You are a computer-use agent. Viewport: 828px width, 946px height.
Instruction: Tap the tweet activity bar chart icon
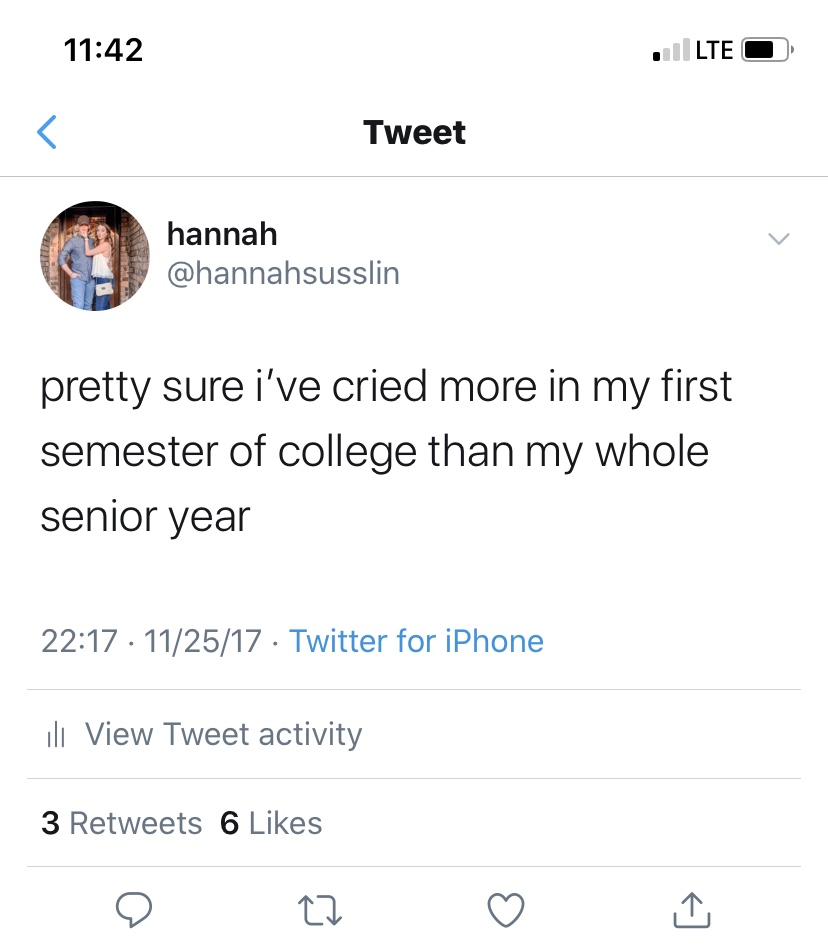pos(56,734)
